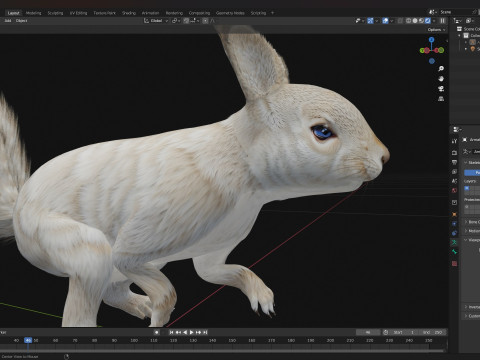This screenshot has width=480, height=360.
Task: Expand the Custom Properties panel
Action: click(x=472, y=316)
